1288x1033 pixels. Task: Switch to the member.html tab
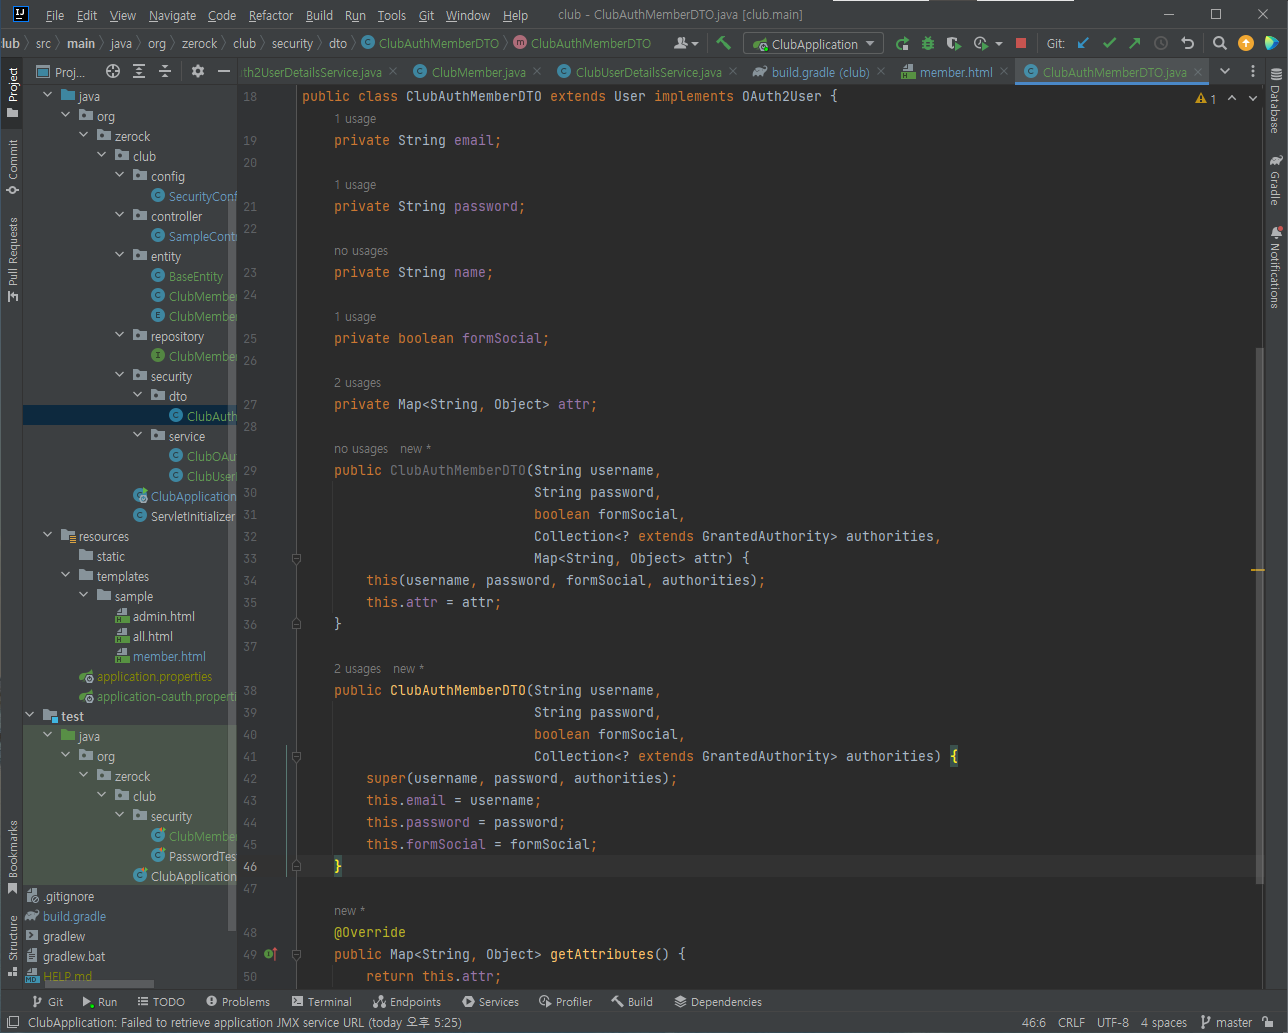[x=956, y=72]
